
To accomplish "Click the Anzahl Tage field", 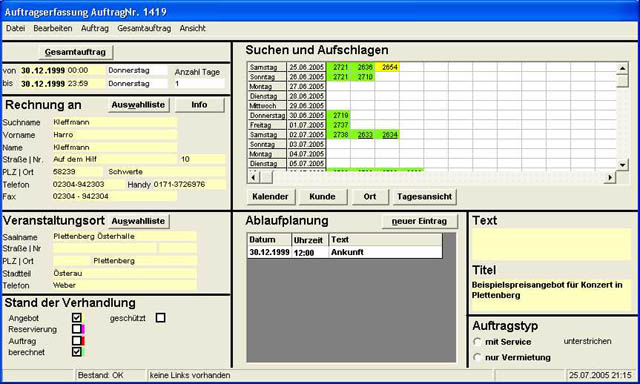I will tap(199, 84).
